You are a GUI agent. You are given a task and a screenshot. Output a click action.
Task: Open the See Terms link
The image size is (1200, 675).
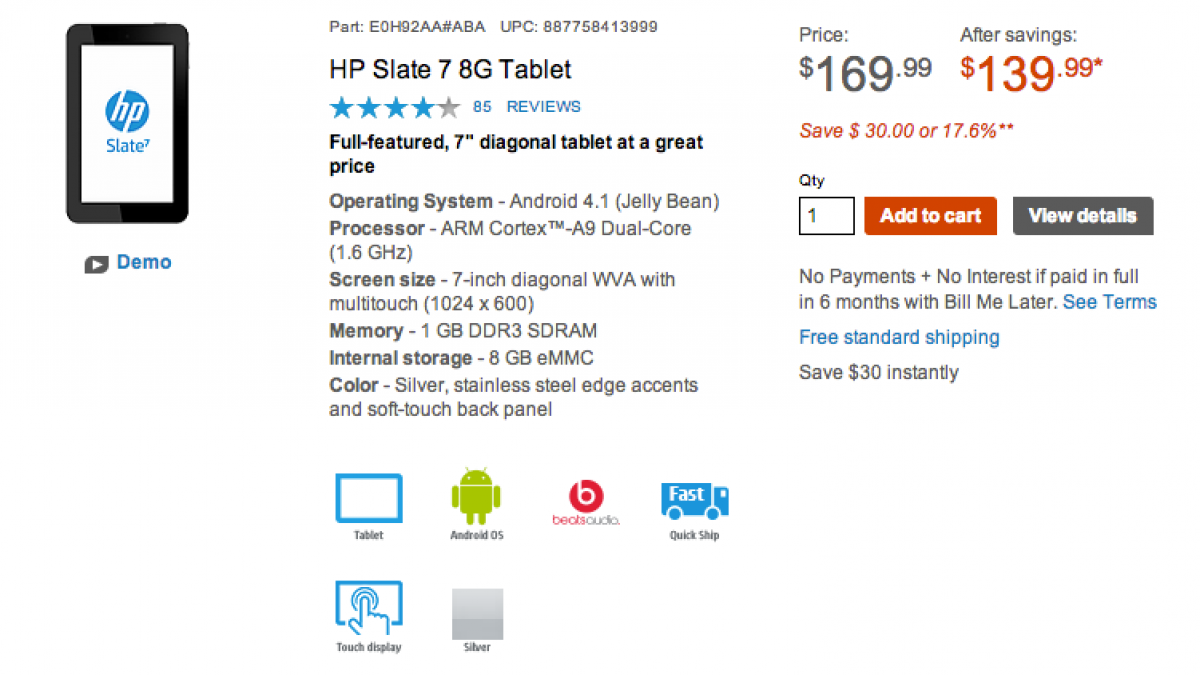click(1109, 302)
